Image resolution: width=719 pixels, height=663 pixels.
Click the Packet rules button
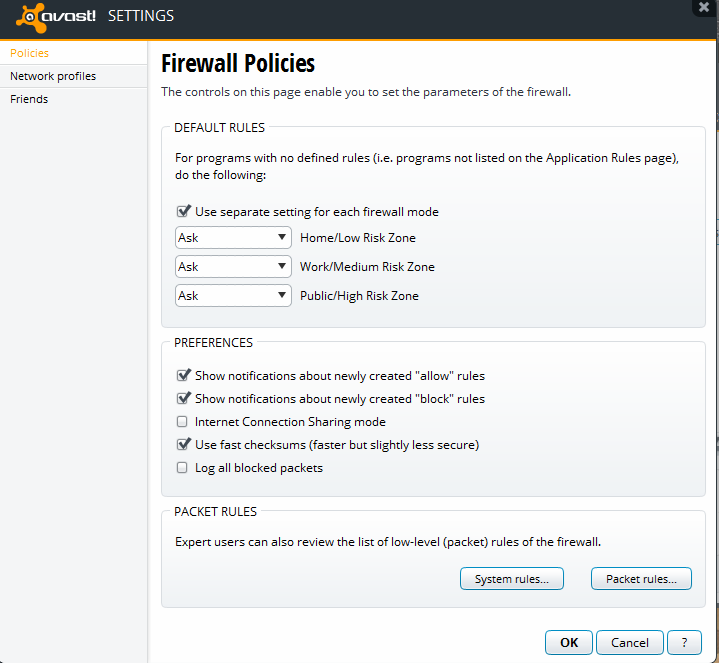641,579
